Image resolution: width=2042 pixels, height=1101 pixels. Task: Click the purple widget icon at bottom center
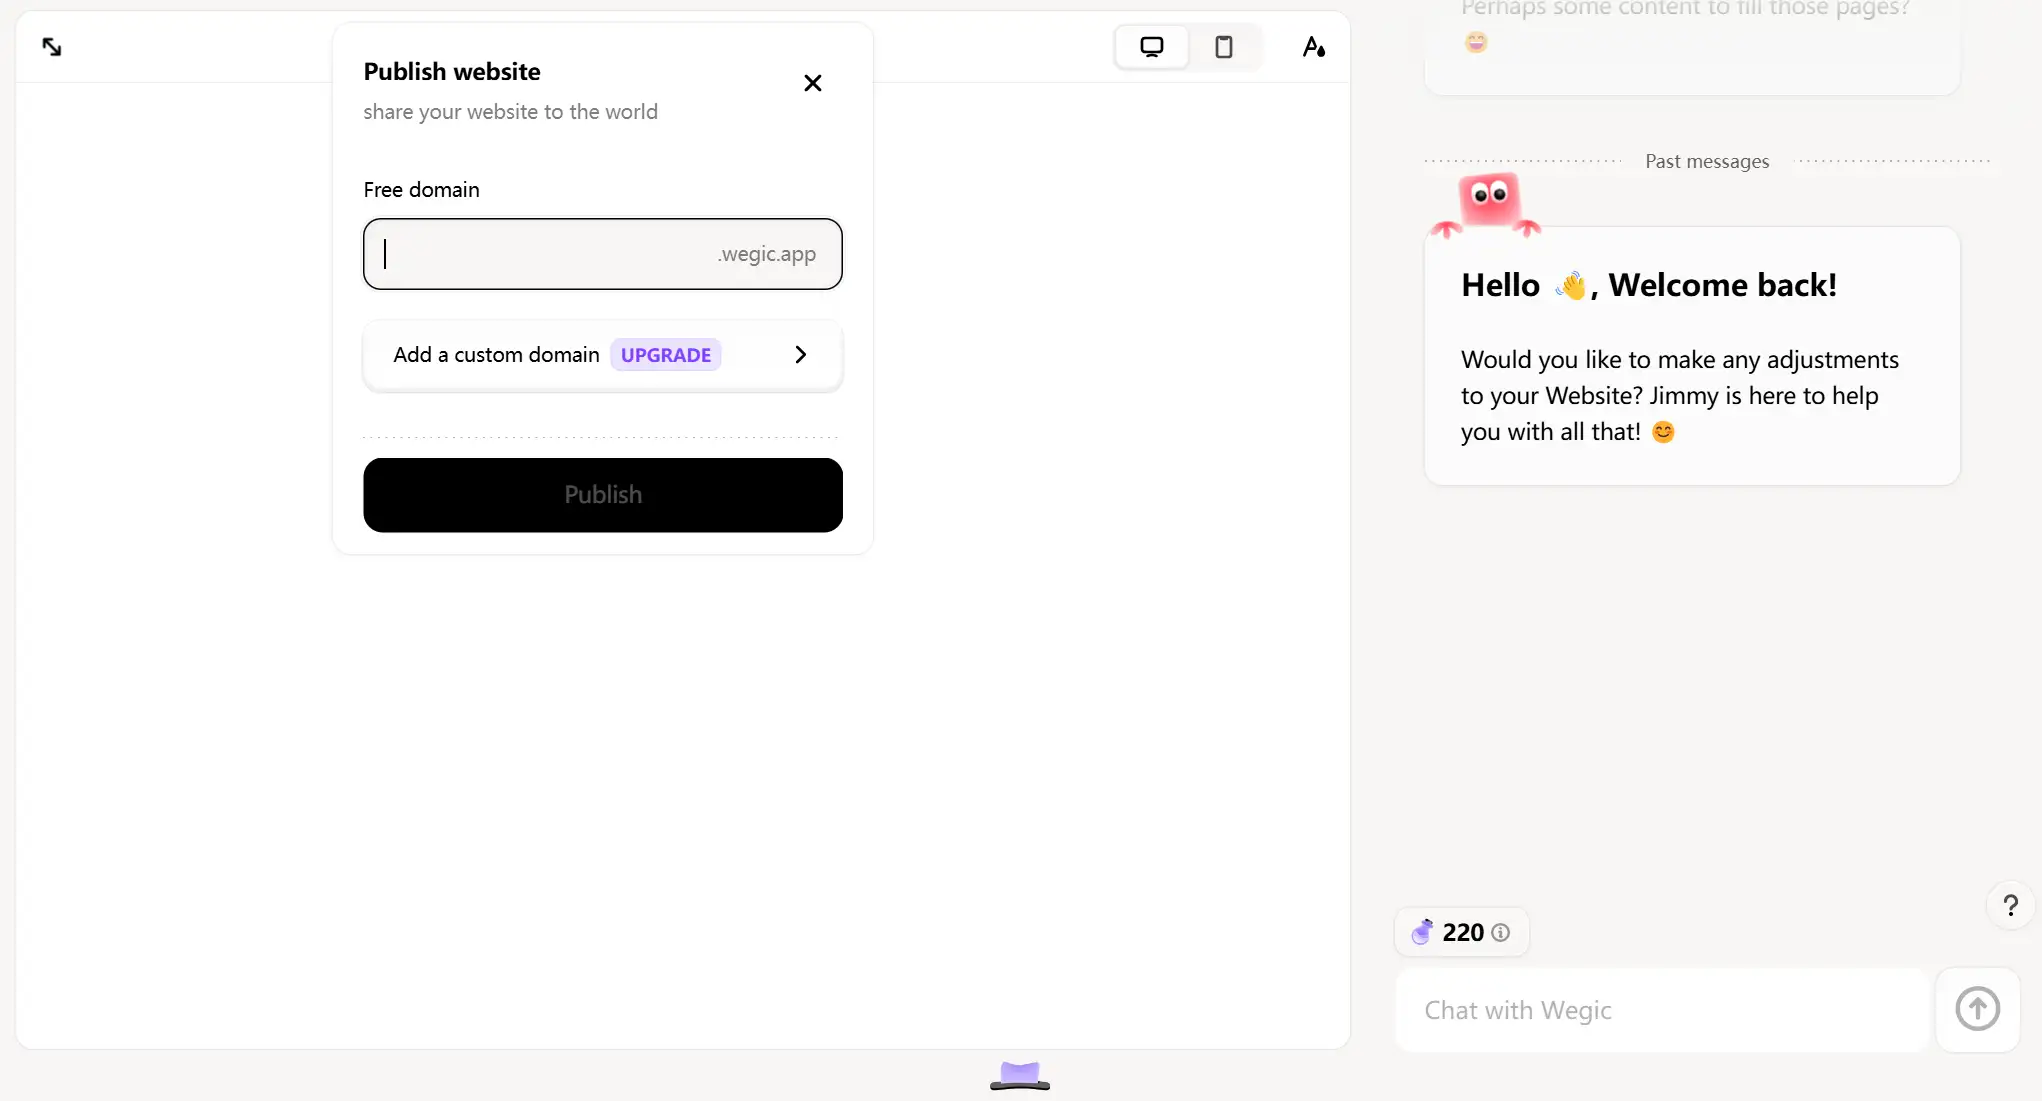pos(1018,1076)
